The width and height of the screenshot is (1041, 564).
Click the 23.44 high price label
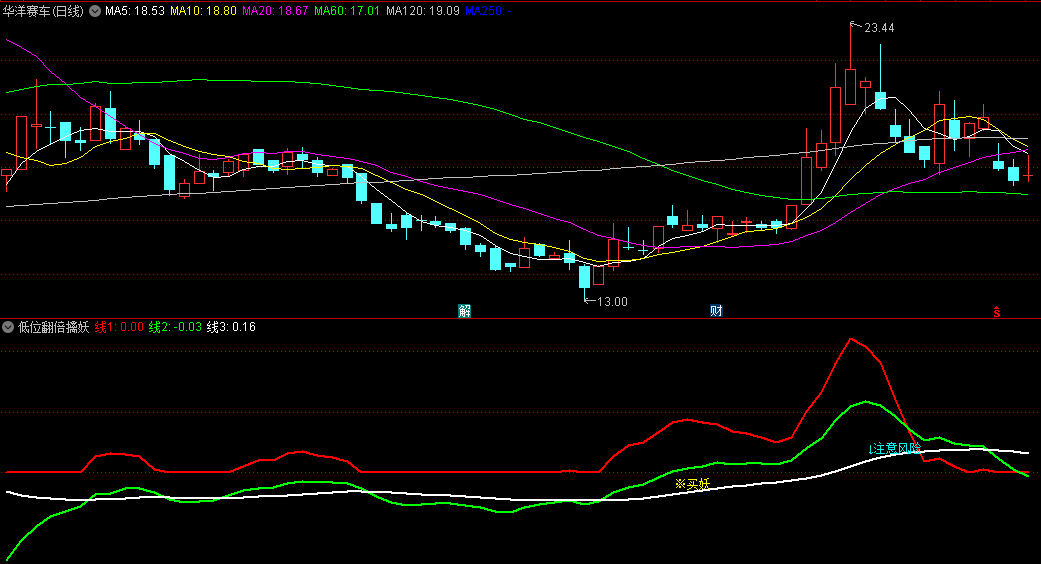[879, 28]
